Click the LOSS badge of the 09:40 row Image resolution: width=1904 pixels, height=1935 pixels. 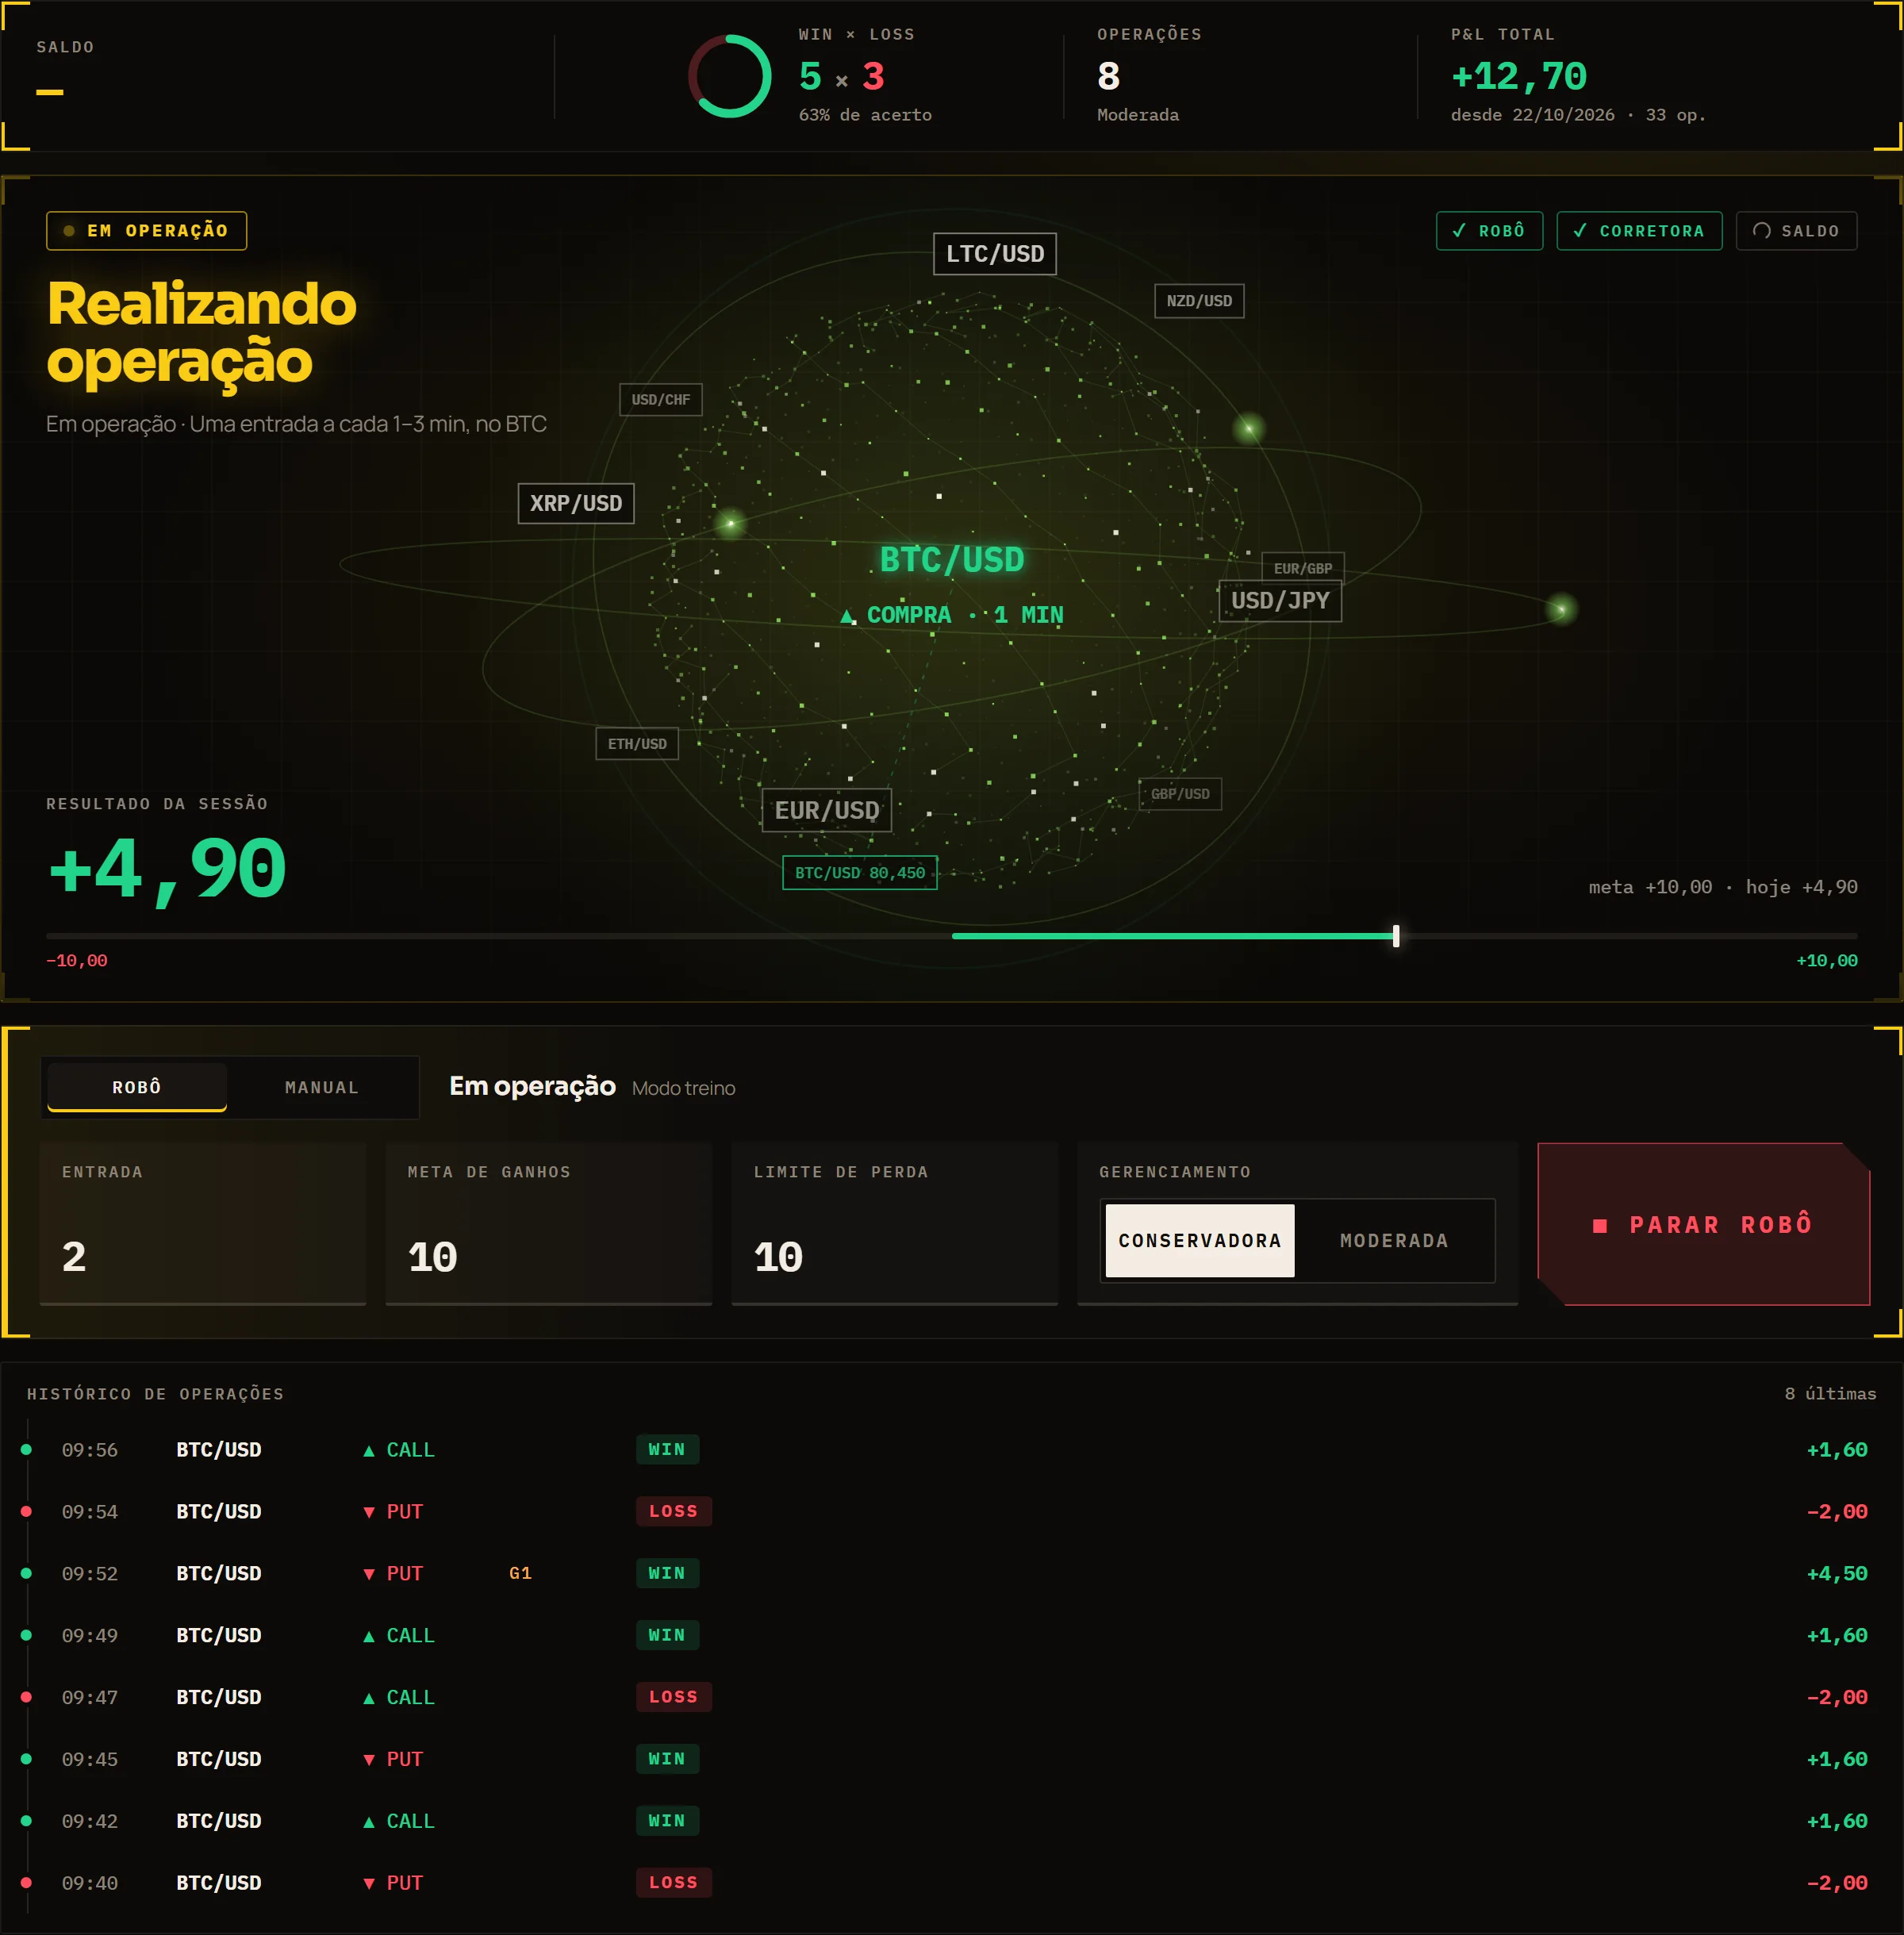[x=673, y=1883]
